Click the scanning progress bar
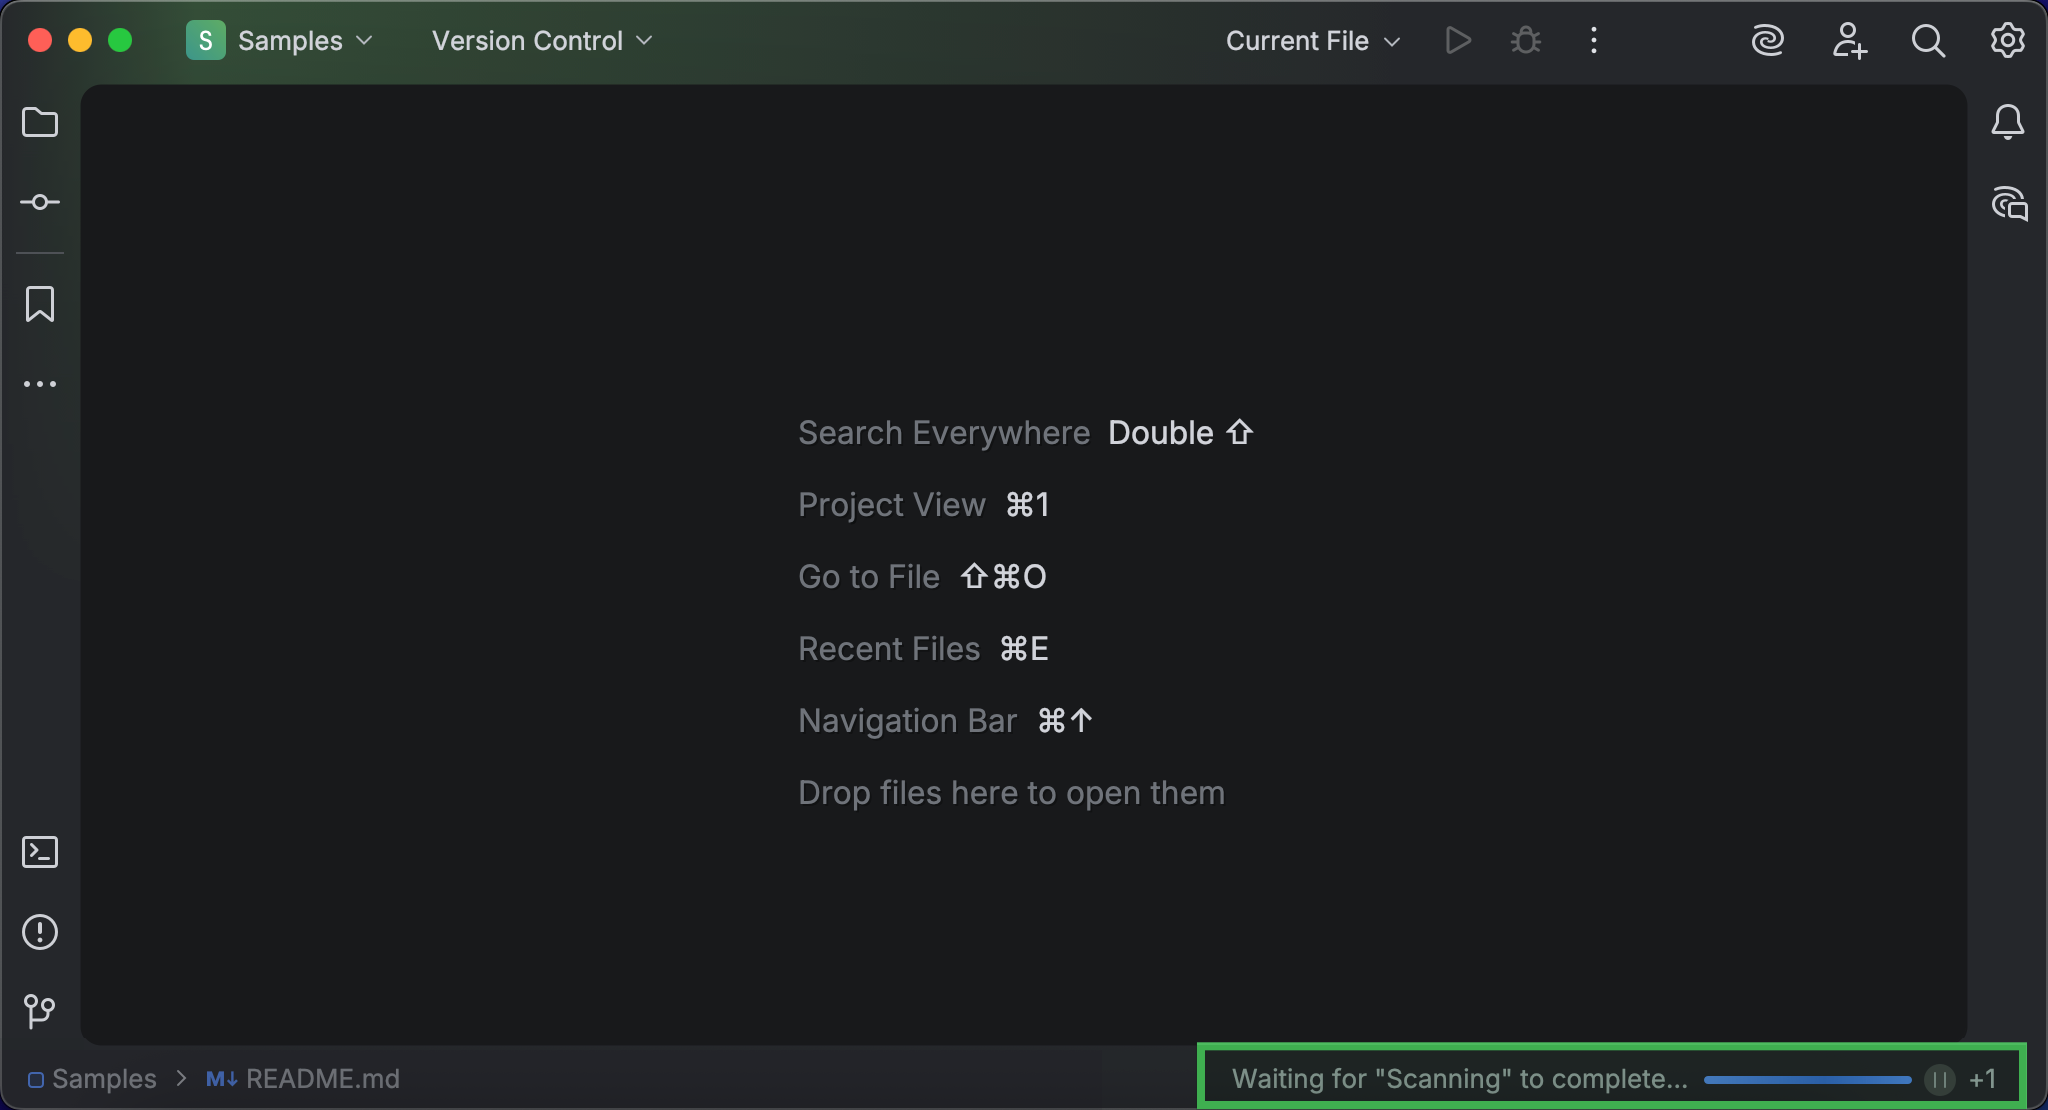The height and width of the screenshot is (1110, 2048). [1807, 1080]
